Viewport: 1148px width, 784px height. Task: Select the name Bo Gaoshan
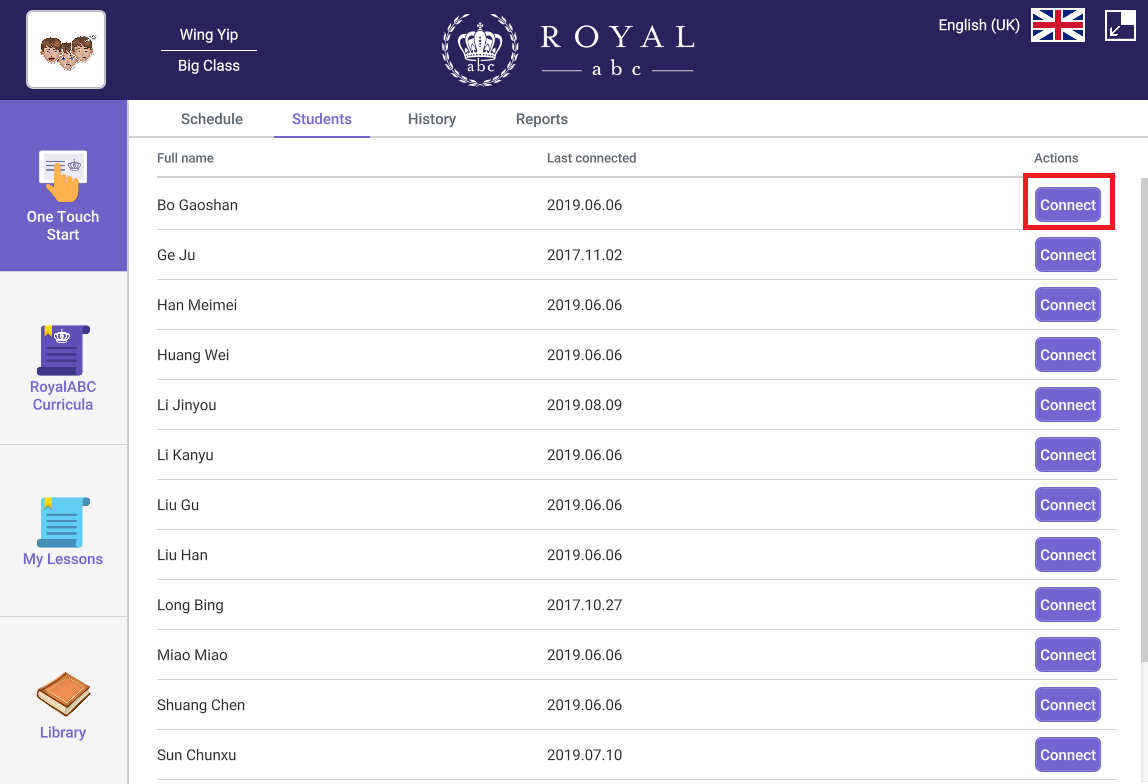pyautogui.click(x=197, y=205)
